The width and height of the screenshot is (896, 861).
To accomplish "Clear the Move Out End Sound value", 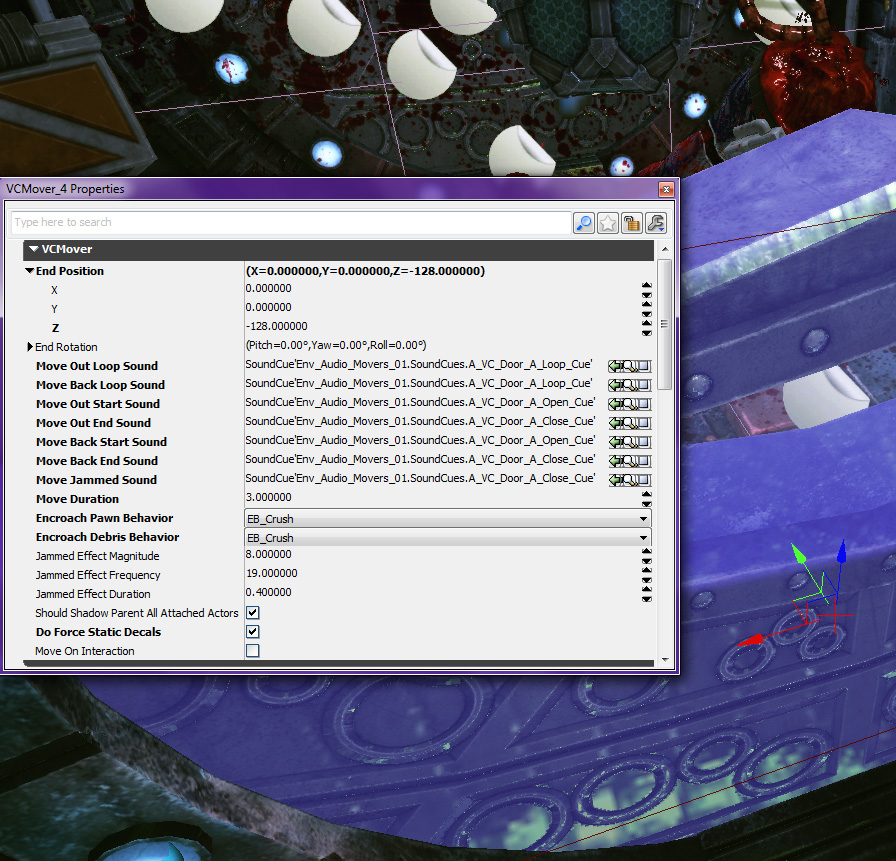I will click(644, 423).
